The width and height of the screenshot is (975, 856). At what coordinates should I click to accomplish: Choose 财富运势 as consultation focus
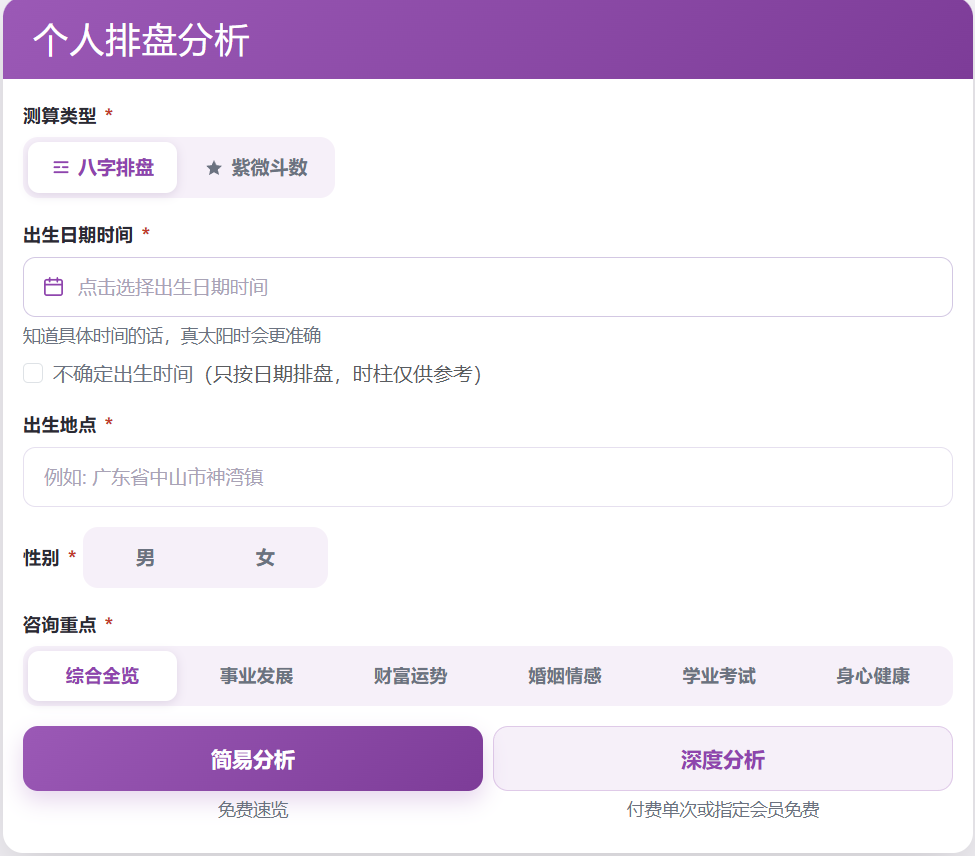[x=410, y=676]
